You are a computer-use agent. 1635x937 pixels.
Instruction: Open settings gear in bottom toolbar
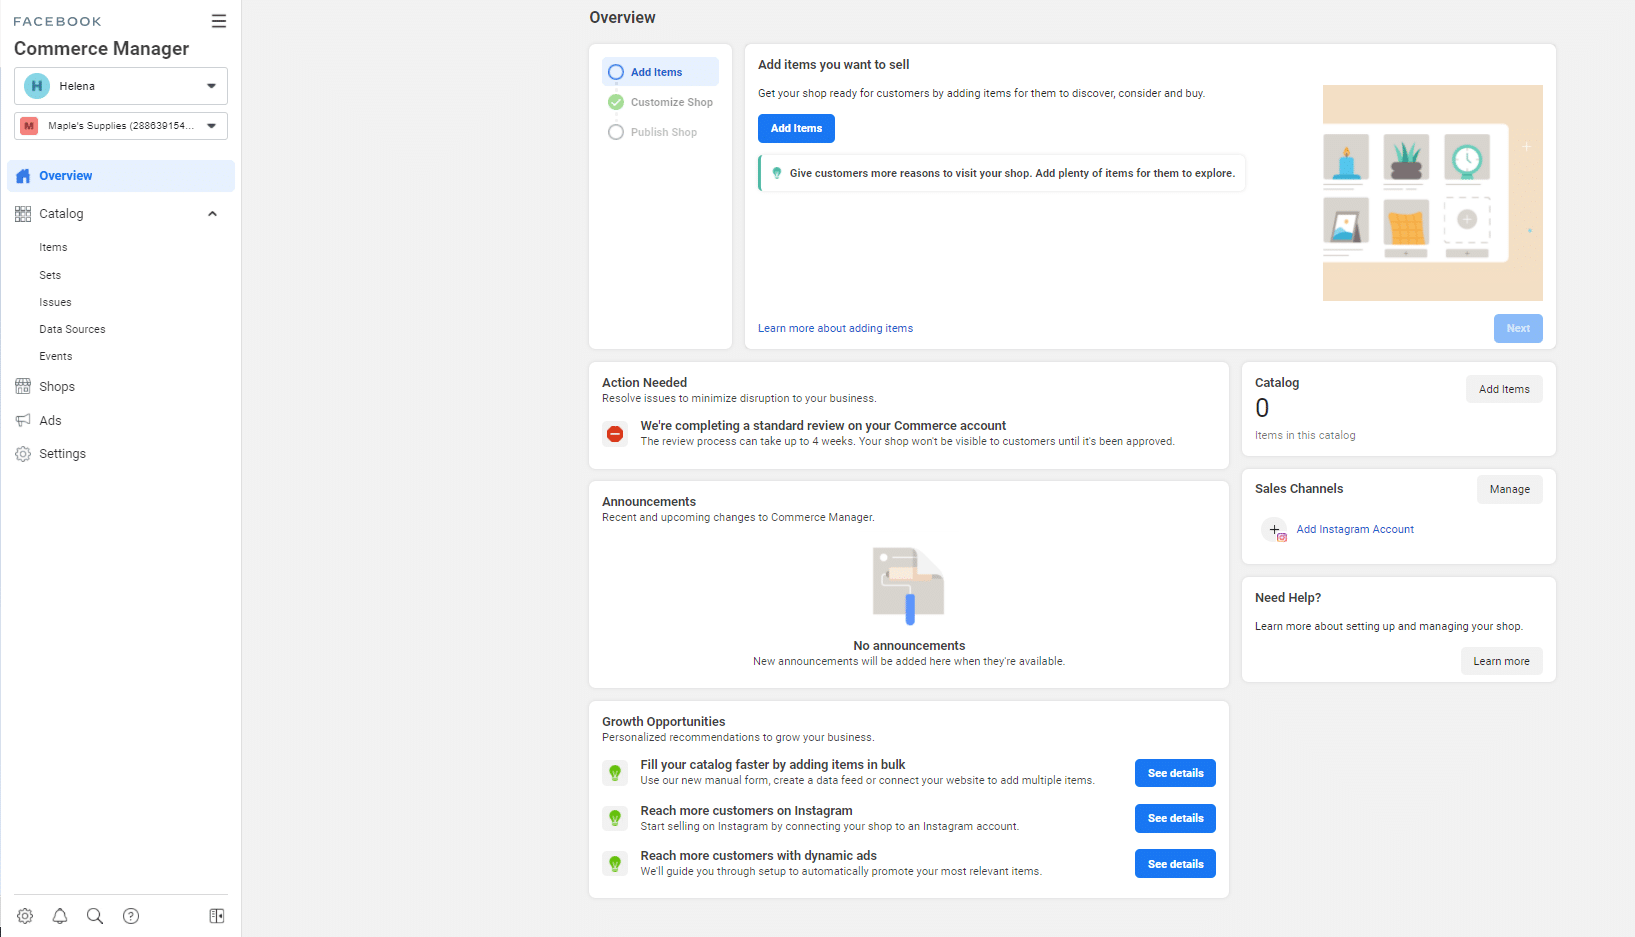pyautogui.click(x=25, y=916)
